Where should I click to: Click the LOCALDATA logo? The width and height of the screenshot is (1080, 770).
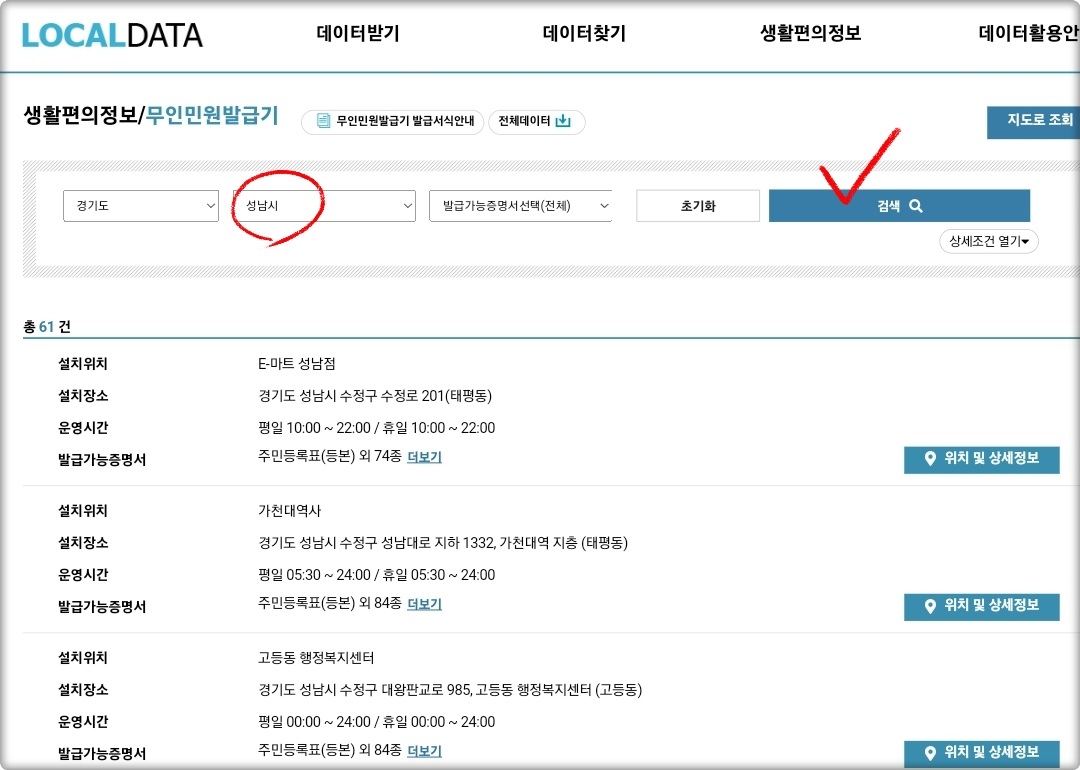point(112,35)
